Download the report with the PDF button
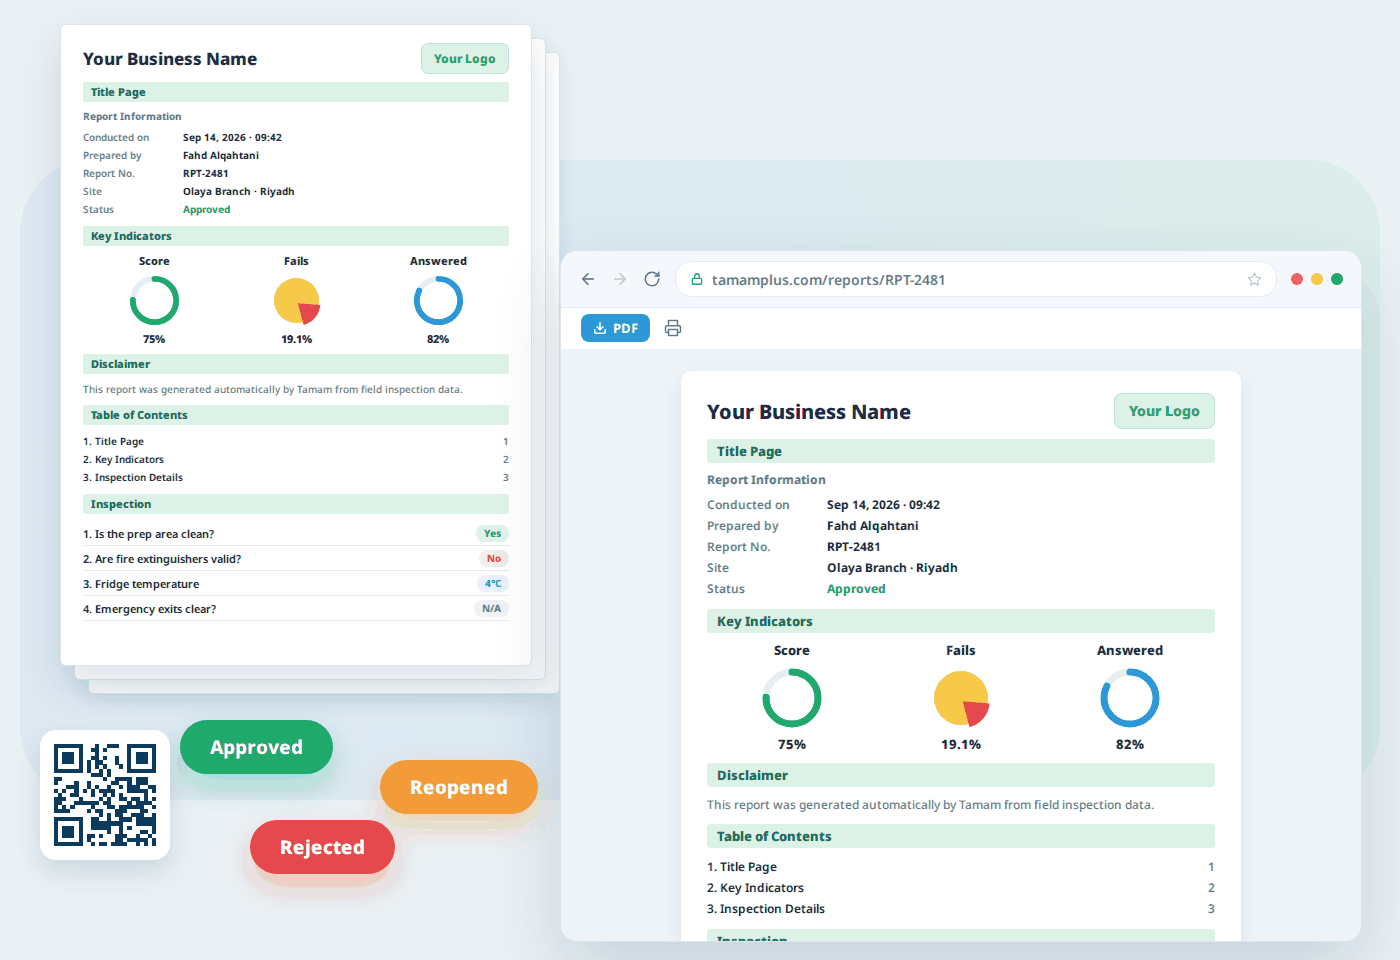This screenshot has height=960, width=1400. point(615,328)
